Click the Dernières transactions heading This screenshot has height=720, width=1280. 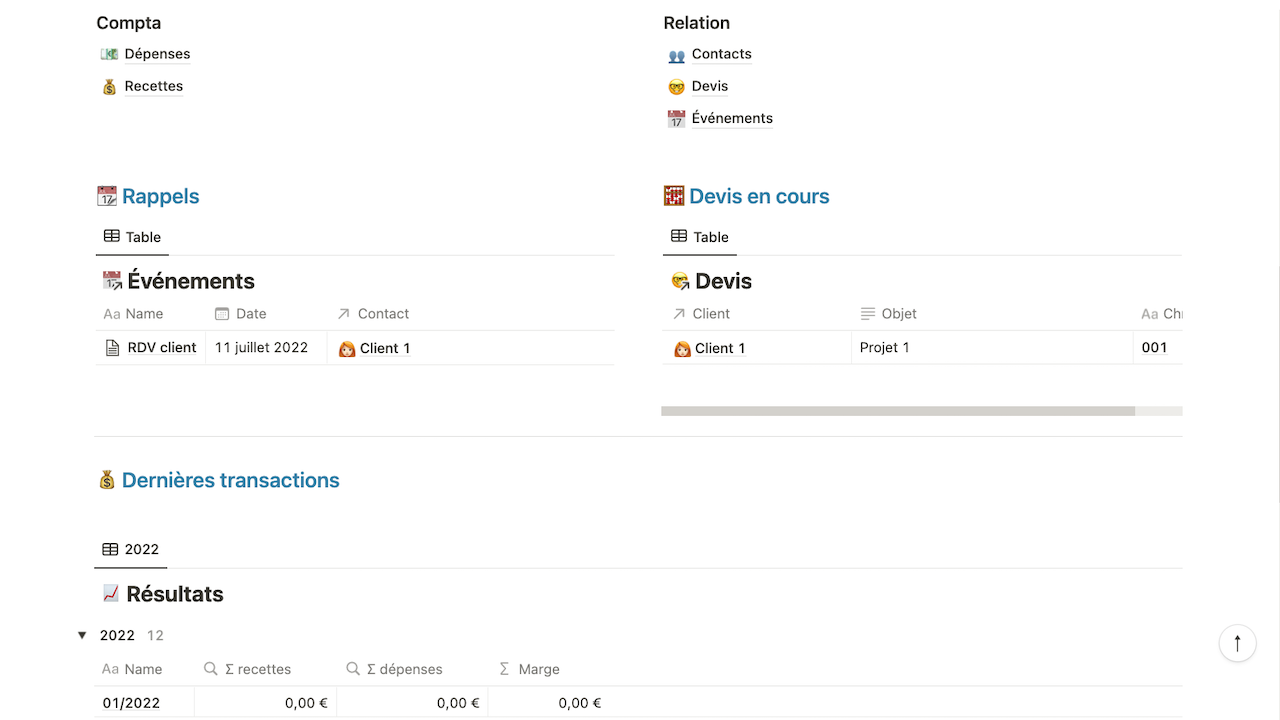tap(230, 480)
